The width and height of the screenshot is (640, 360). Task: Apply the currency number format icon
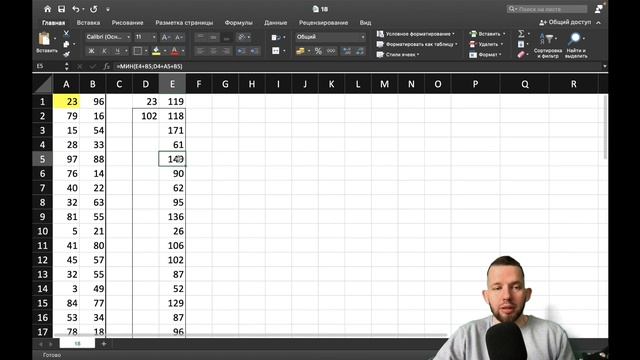click(300, 51)
